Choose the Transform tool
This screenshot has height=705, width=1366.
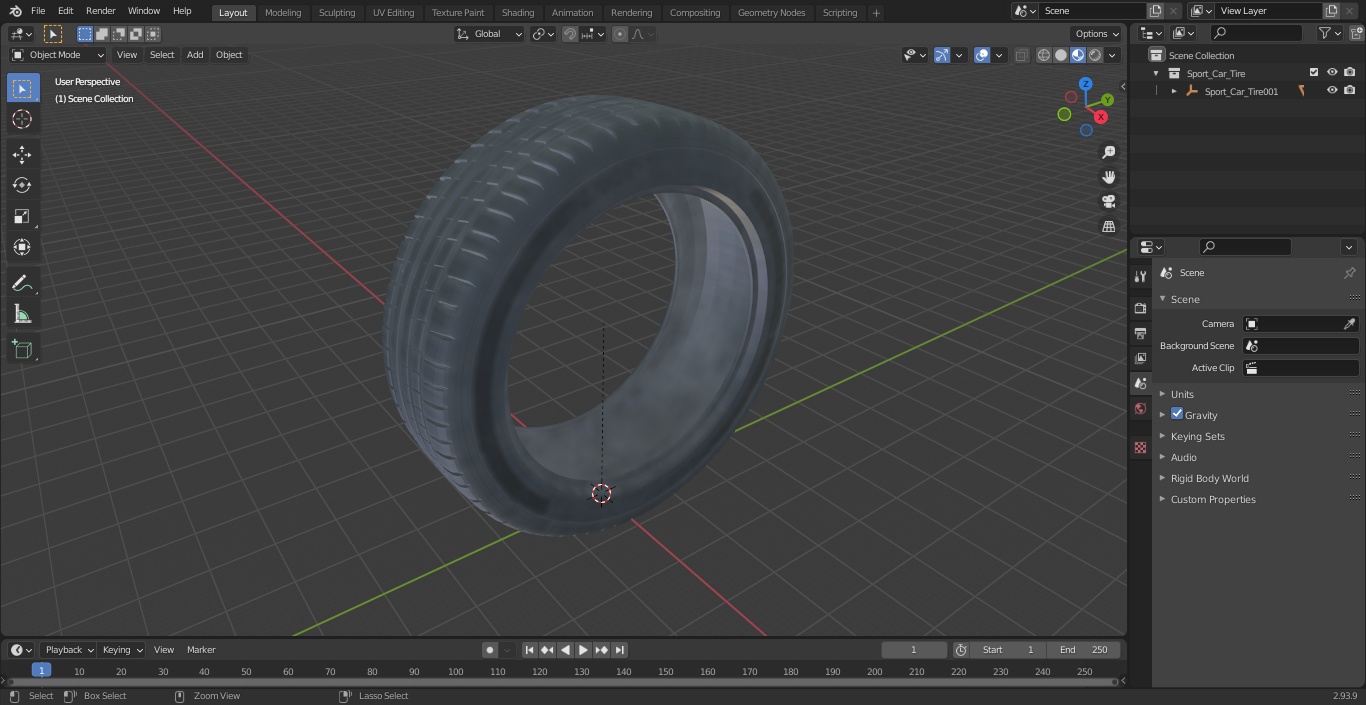click(22, 247)
